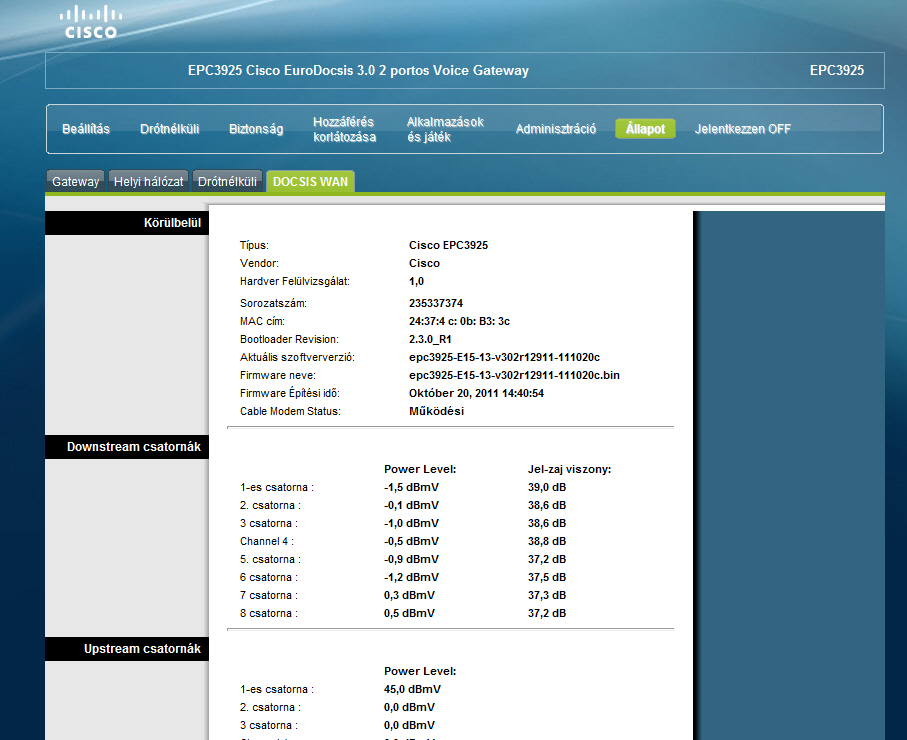Image resolution: width=907 pixels, height=740 pixels.
Task: Click downstream Power Level column heading
Action: pos(420,469)
